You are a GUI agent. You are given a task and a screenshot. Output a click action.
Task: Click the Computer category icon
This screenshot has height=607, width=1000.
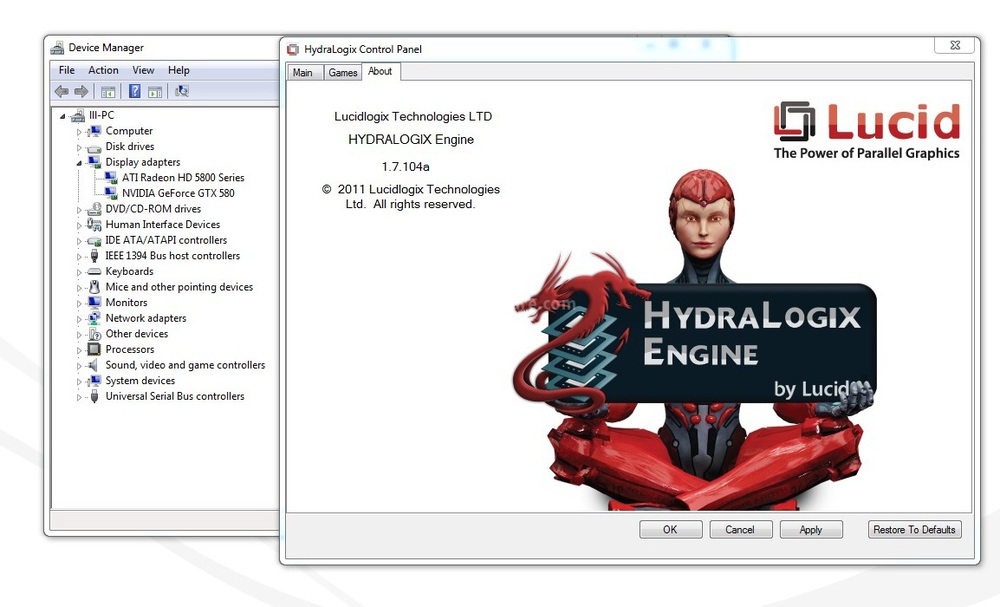click(x=94, y=131)
